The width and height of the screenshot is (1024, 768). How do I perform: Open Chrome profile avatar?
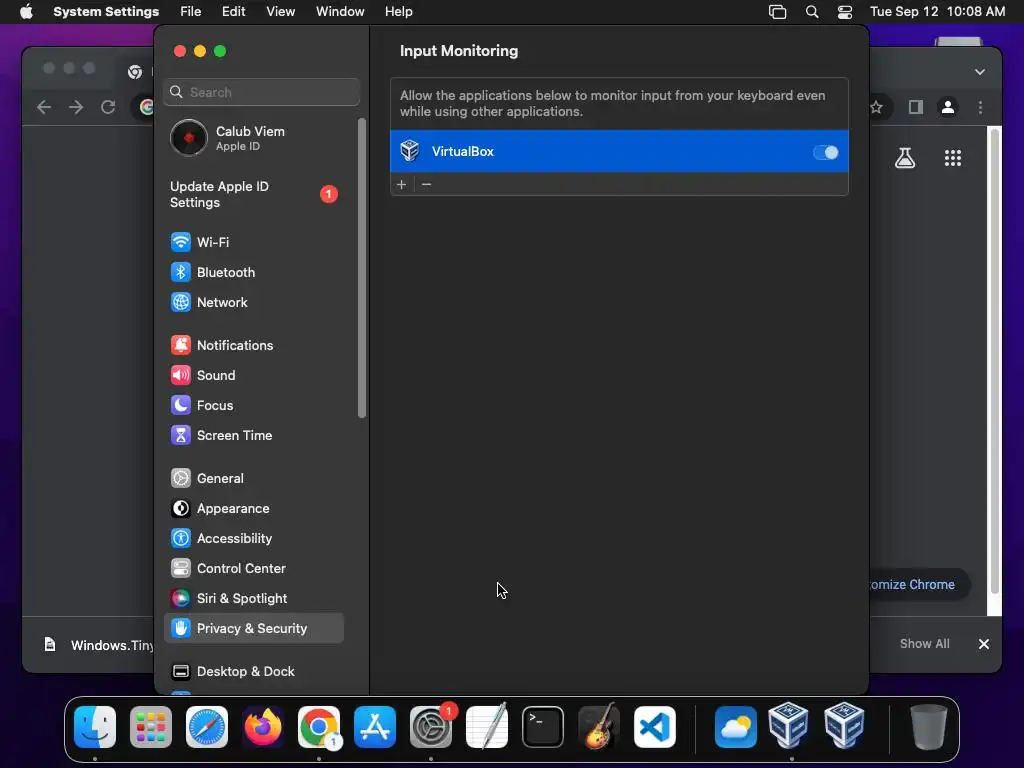[x=948, y=107]
